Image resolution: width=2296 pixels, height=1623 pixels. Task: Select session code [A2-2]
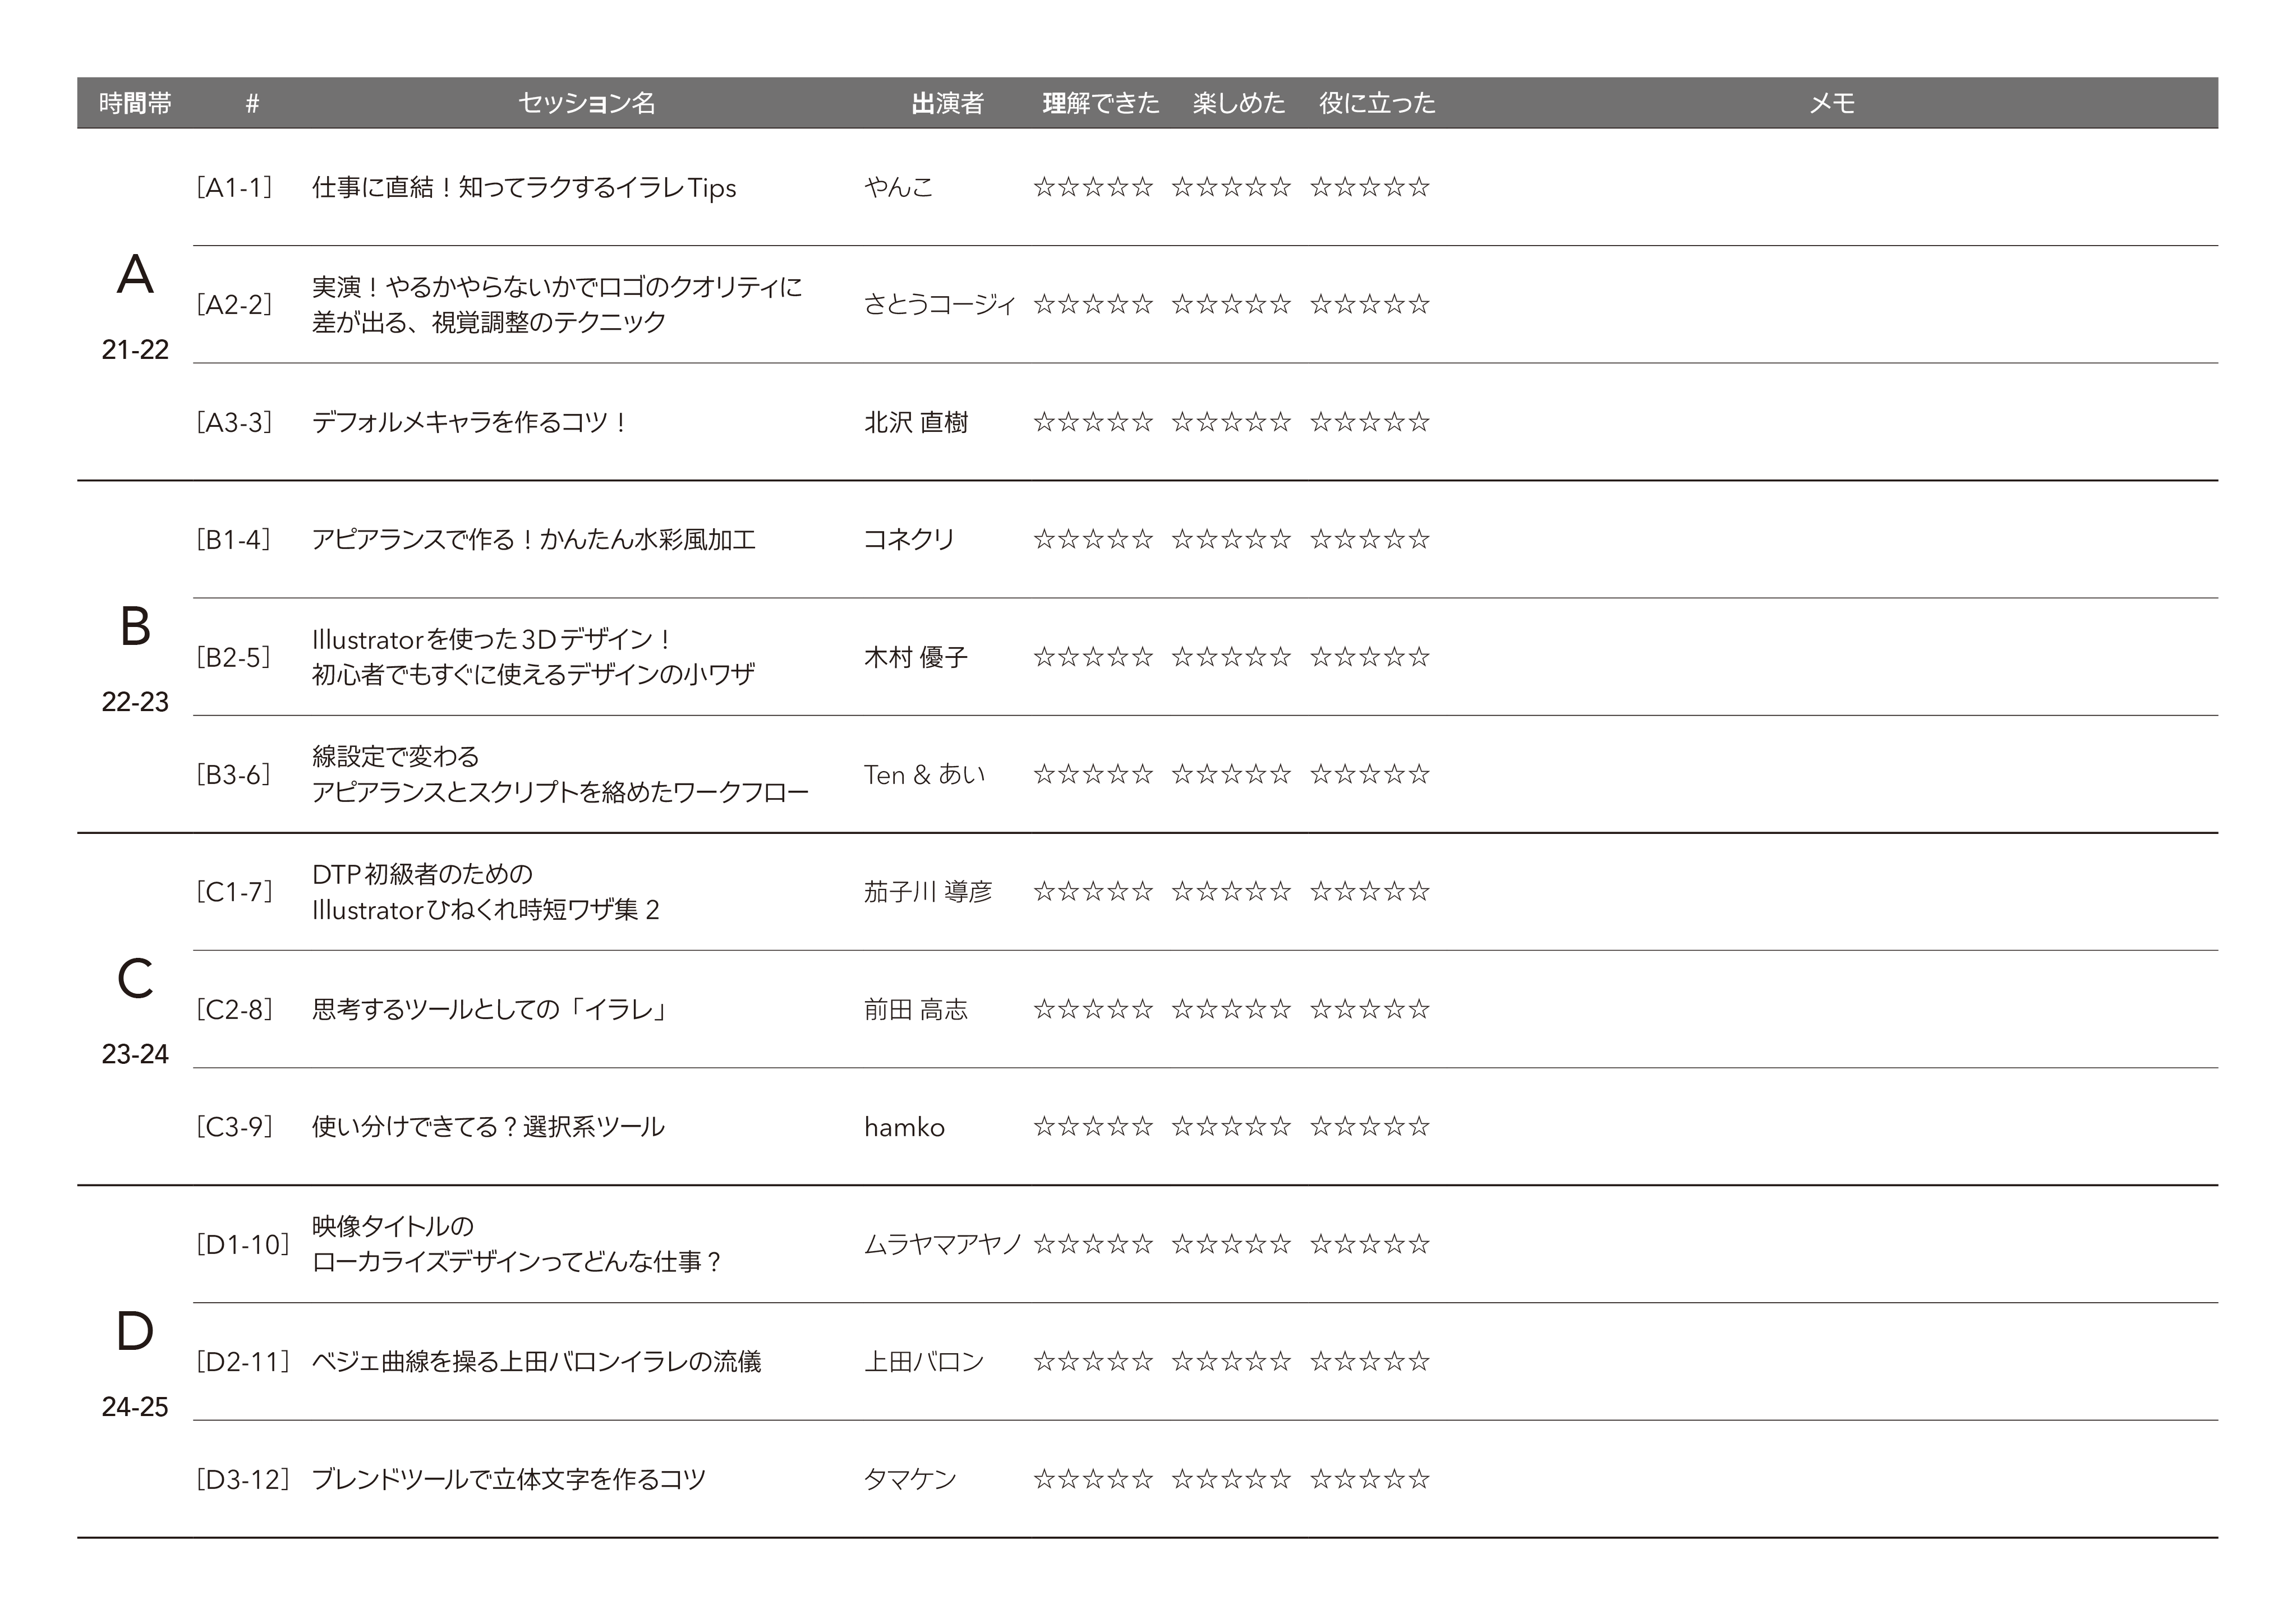pyautogui.click(x=234, y=304)
